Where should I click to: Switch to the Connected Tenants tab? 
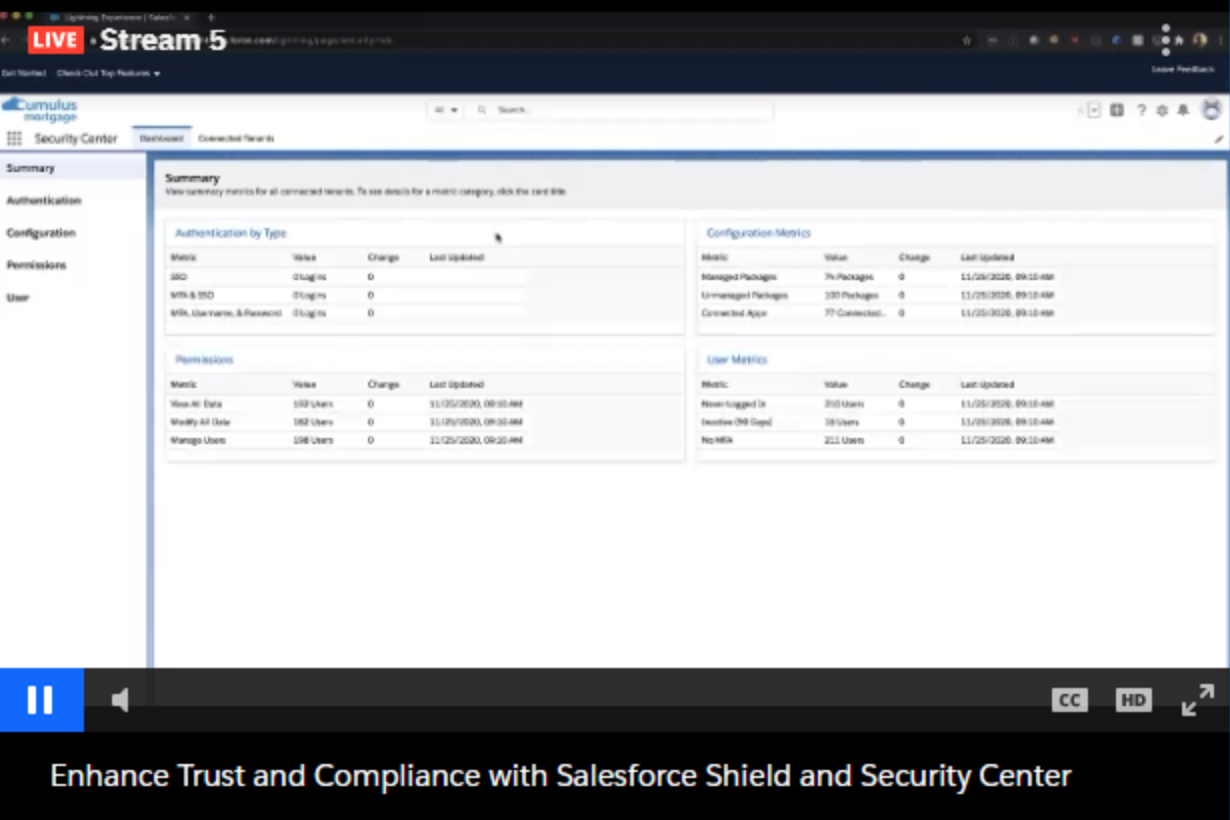point(236,139)
